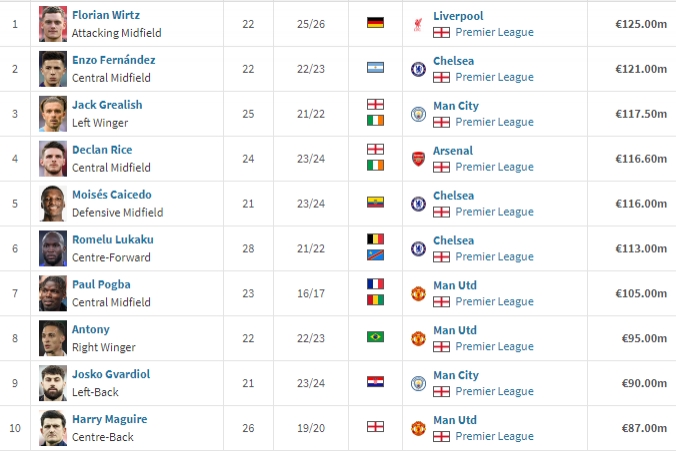Click the Ecuador flag for Moisés Caicedo
Image resolution: width=676 pixels, height=451 pixels.
point(376,202)
